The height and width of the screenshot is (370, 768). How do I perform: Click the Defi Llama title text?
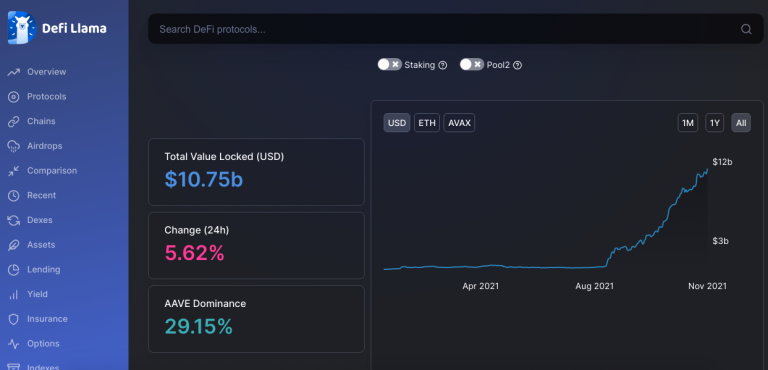coord(74,28)
